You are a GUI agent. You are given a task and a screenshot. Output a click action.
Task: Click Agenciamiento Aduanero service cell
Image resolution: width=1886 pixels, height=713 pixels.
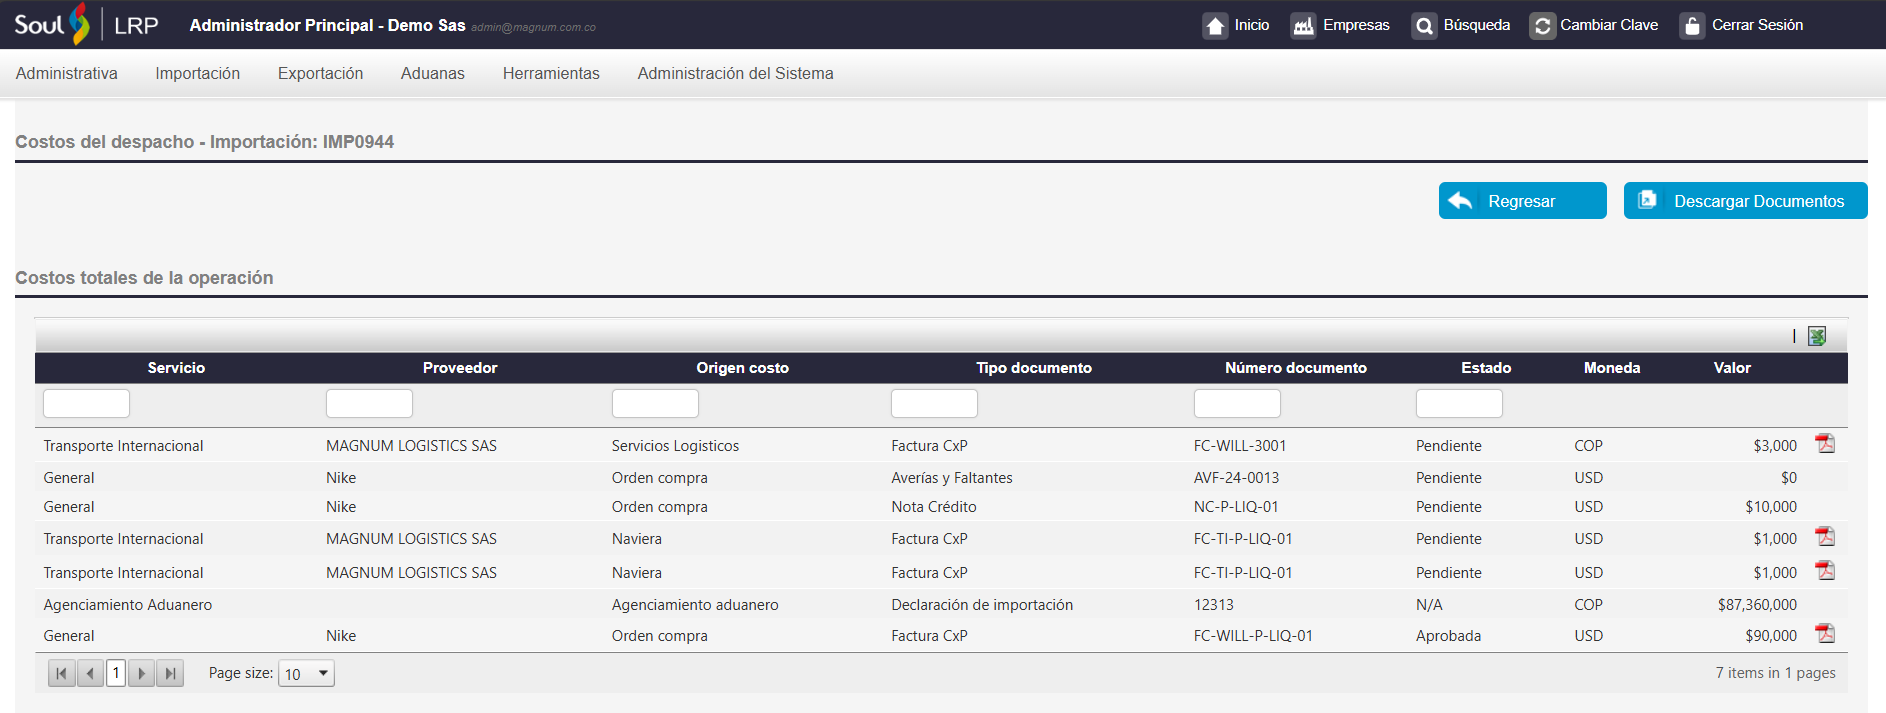tap(128, 605)
